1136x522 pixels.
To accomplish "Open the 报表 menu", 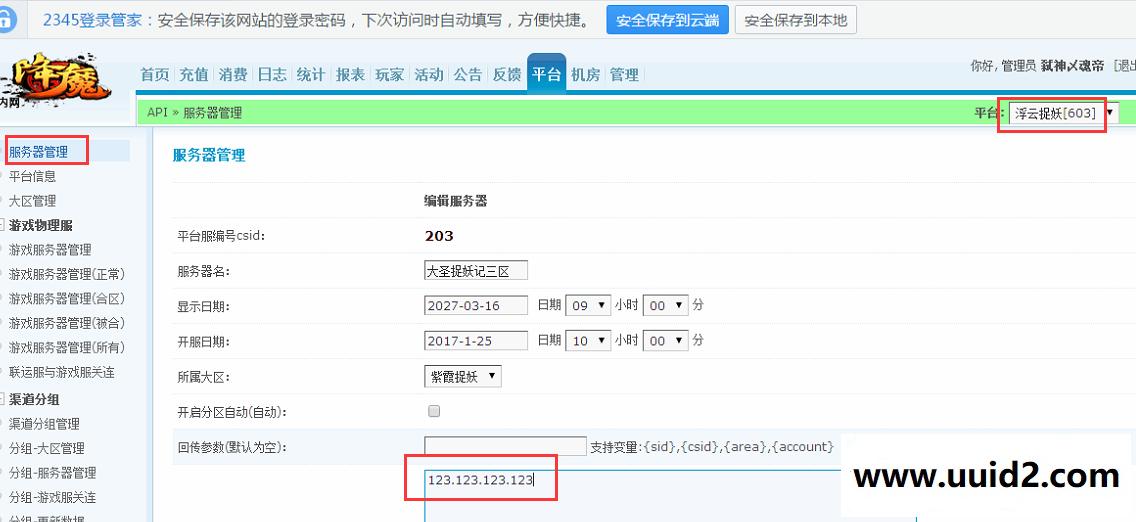I will pyautogui.click(x=350, y=75).
